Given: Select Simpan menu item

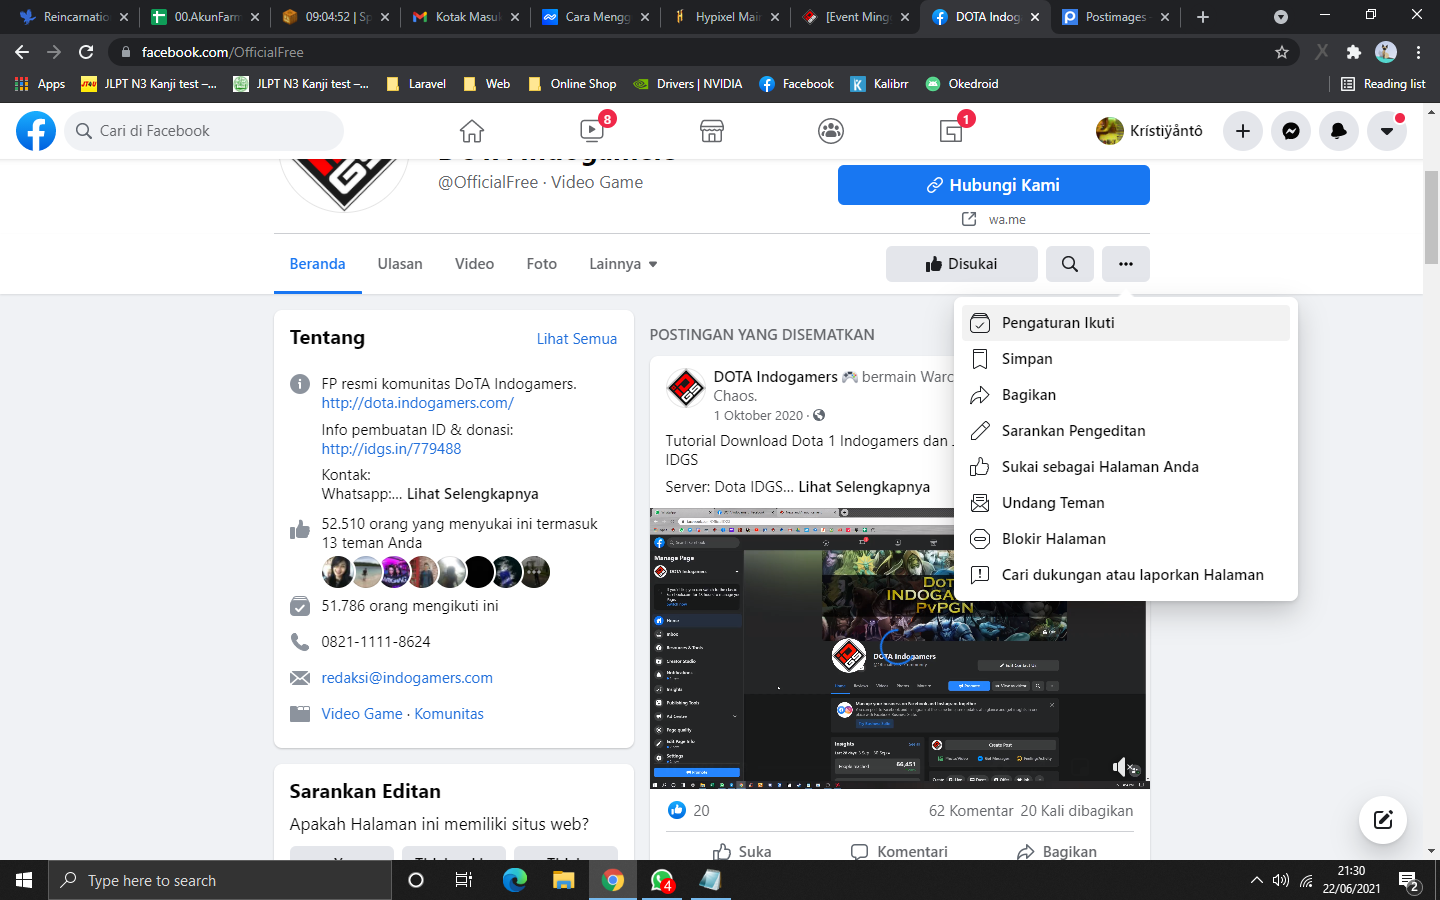Looking at the screenshot, I should click(1126, 359).
